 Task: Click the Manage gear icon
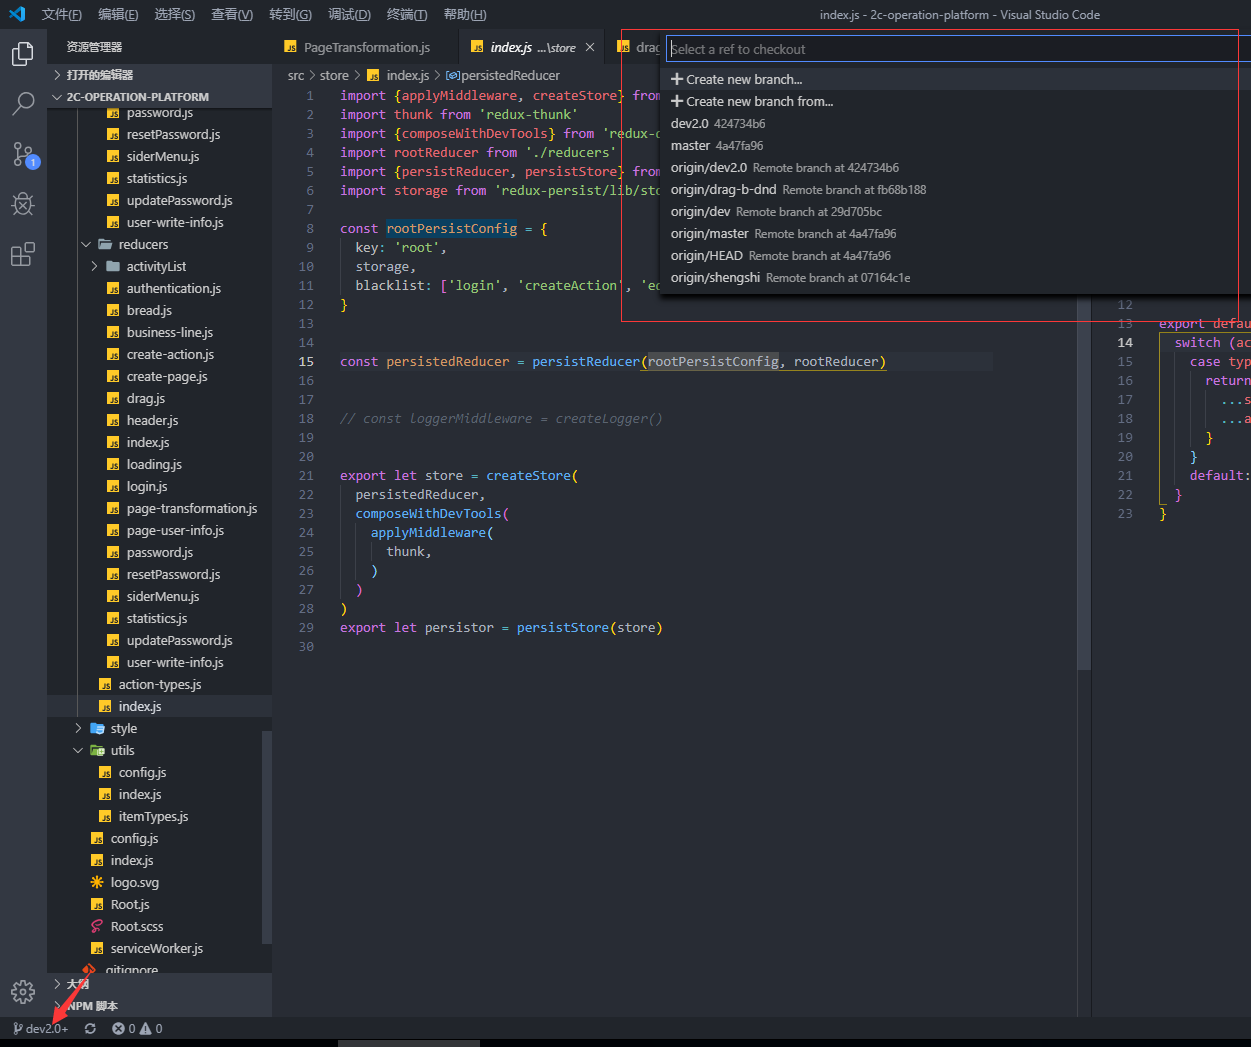click(23, 991)
